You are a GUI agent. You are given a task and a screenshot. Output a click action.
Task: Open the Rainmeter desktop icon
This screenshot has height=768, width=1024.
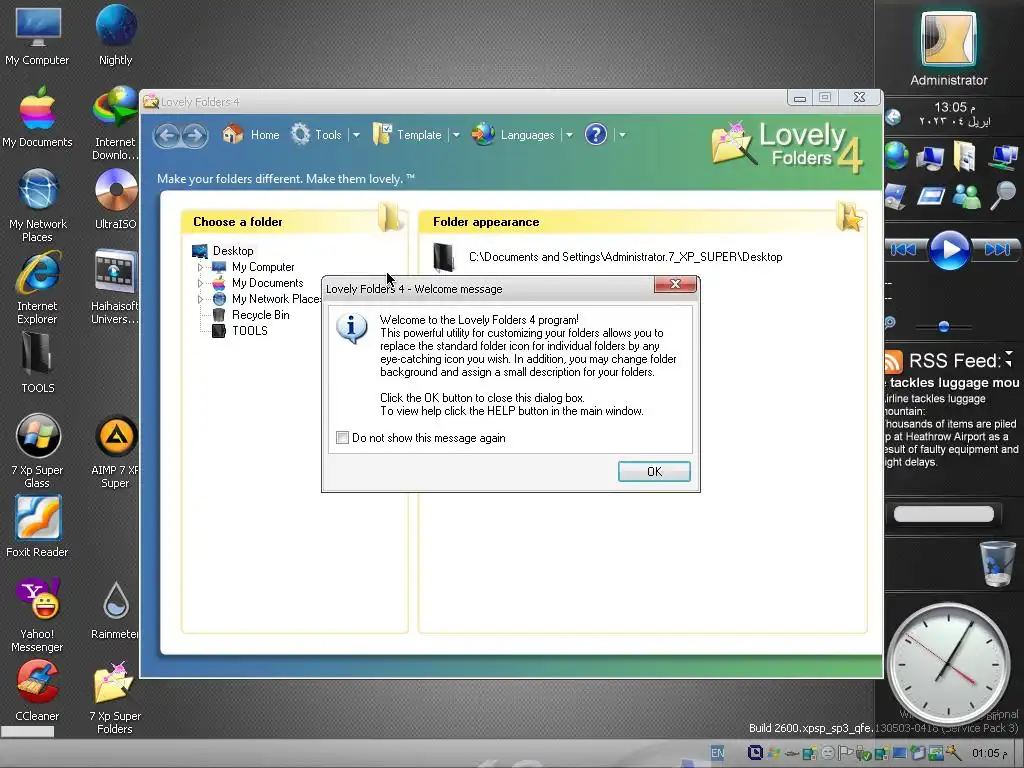[116, 610]
